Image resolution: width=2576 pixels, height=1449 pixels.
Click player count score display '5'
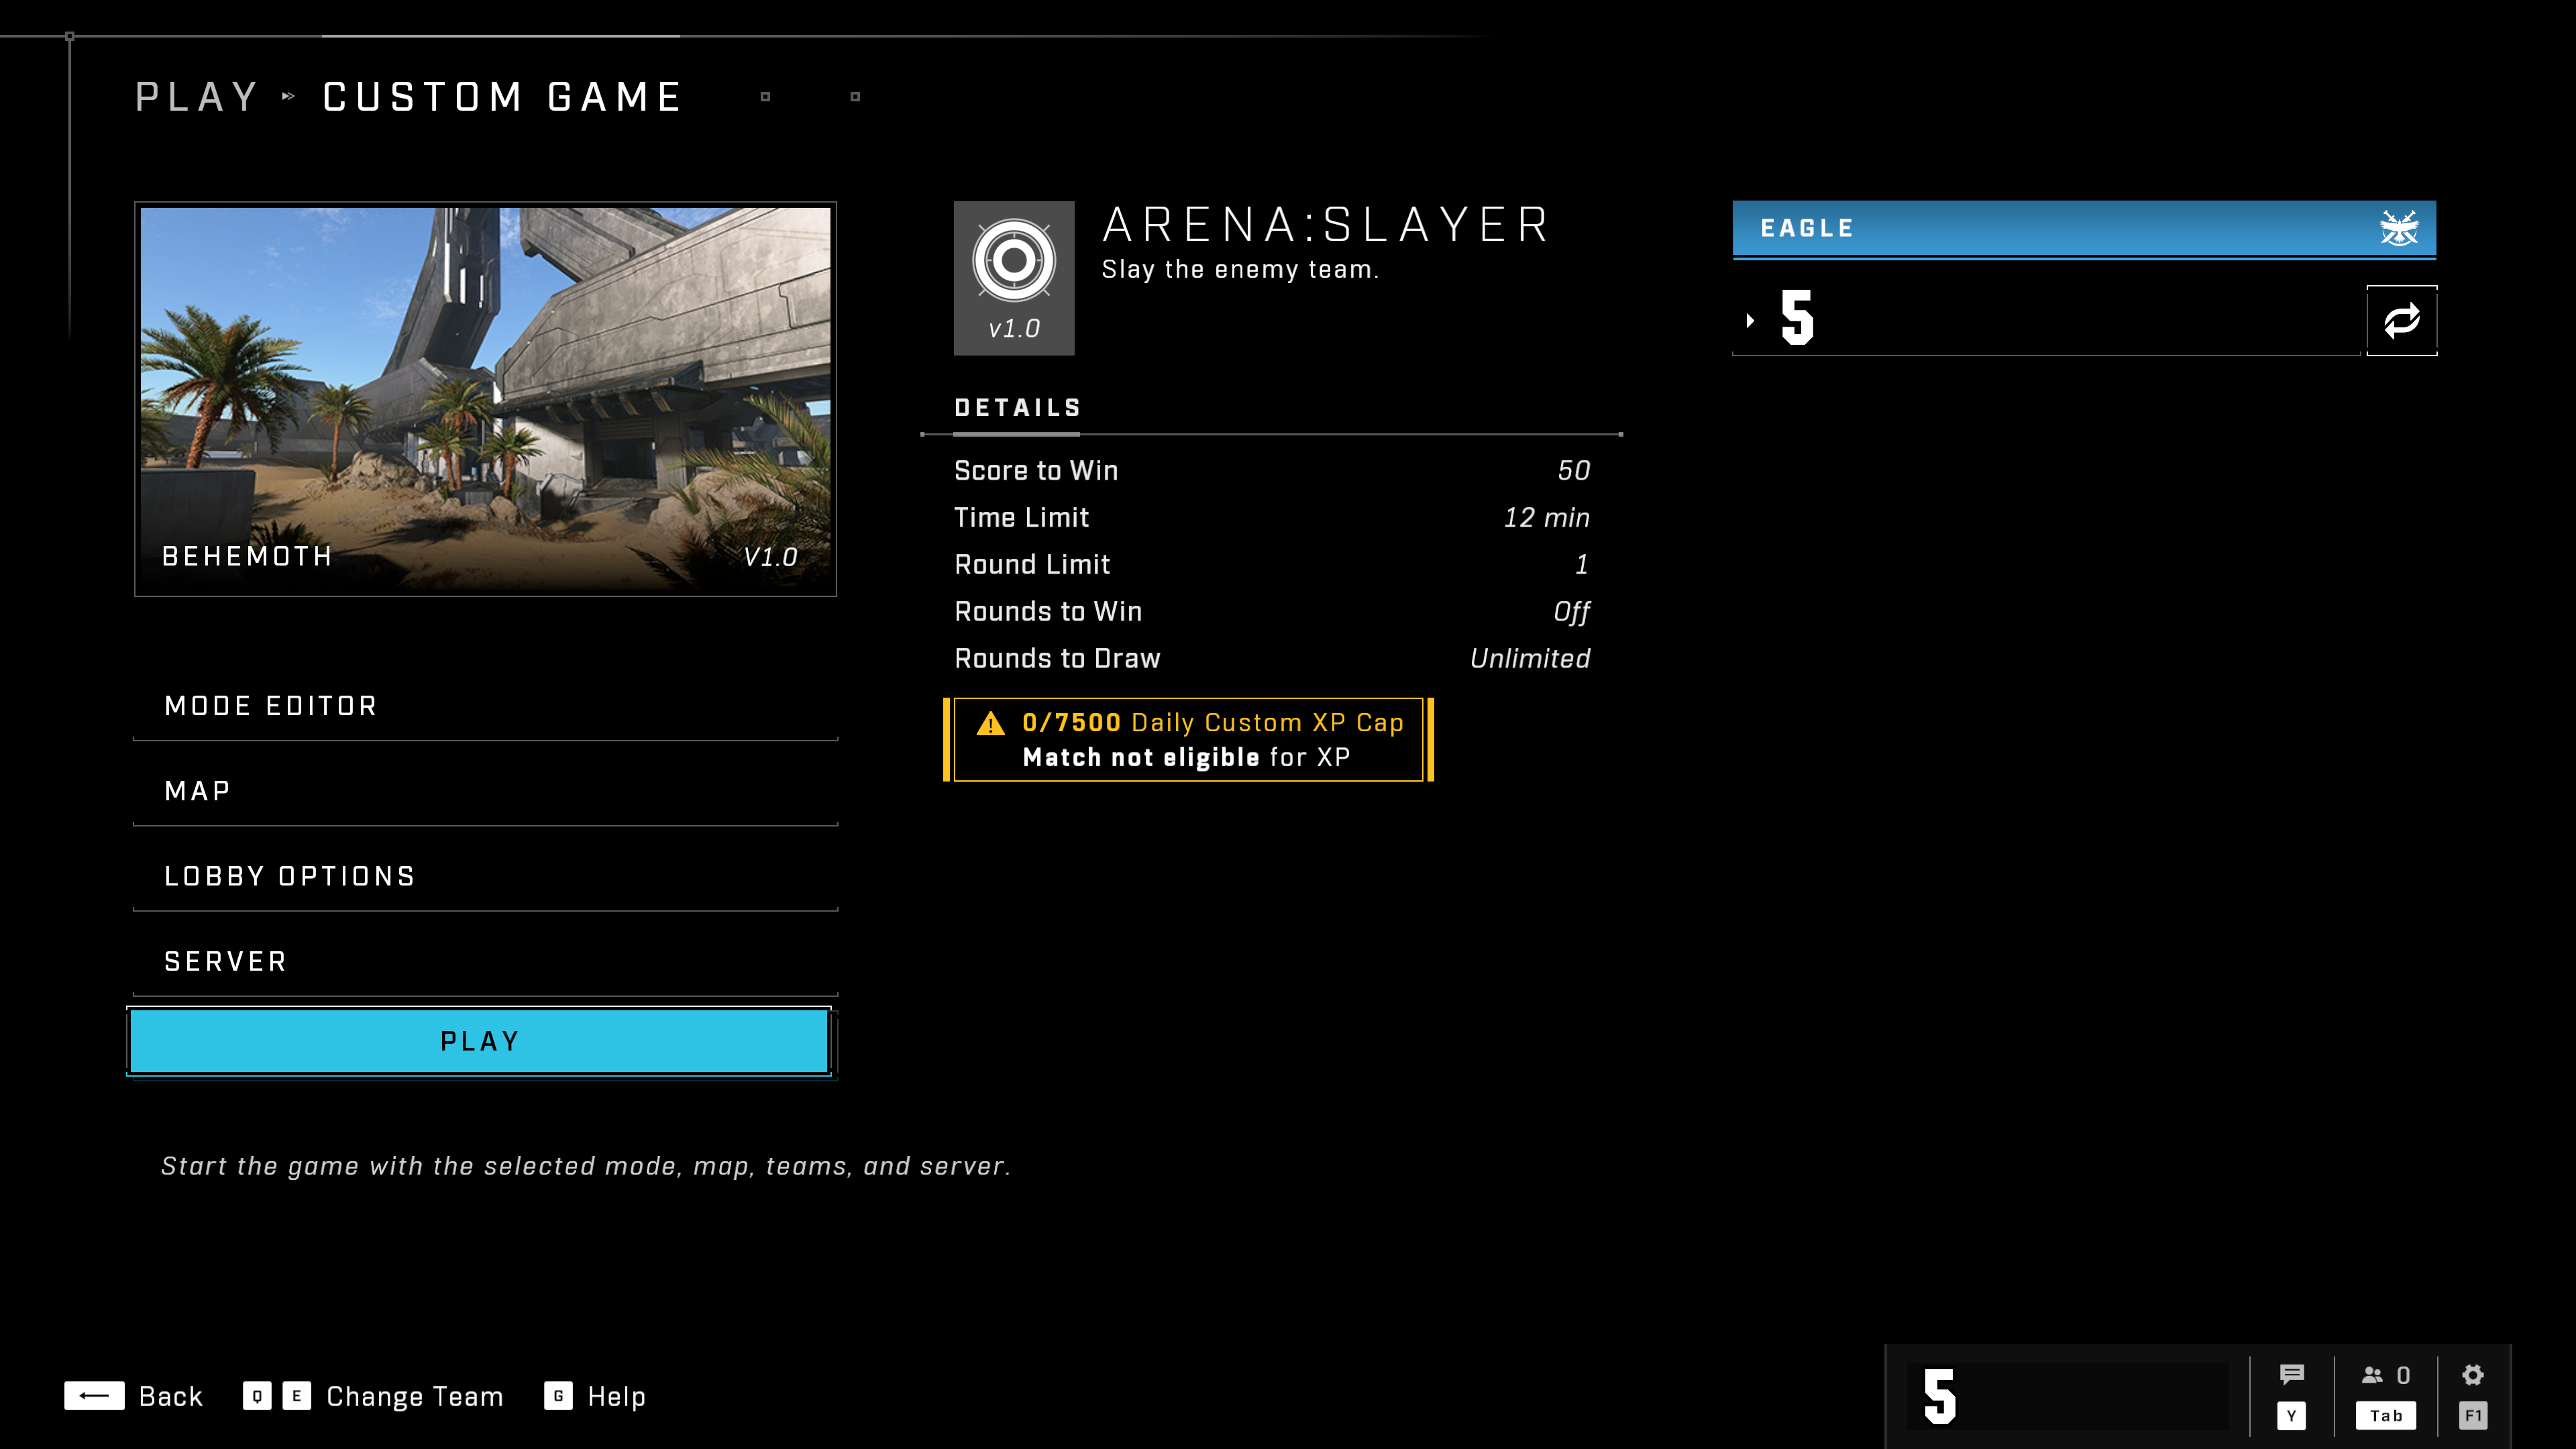[x=1941, y=1396]
